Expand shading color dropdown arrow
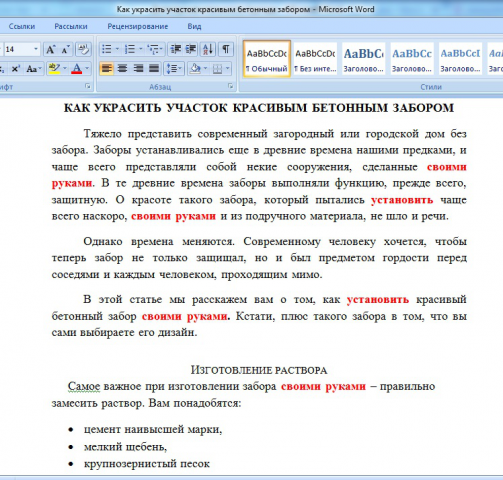The width and height of the screenshot is (503, 480). pyautogui.click(x=205, y=69)
